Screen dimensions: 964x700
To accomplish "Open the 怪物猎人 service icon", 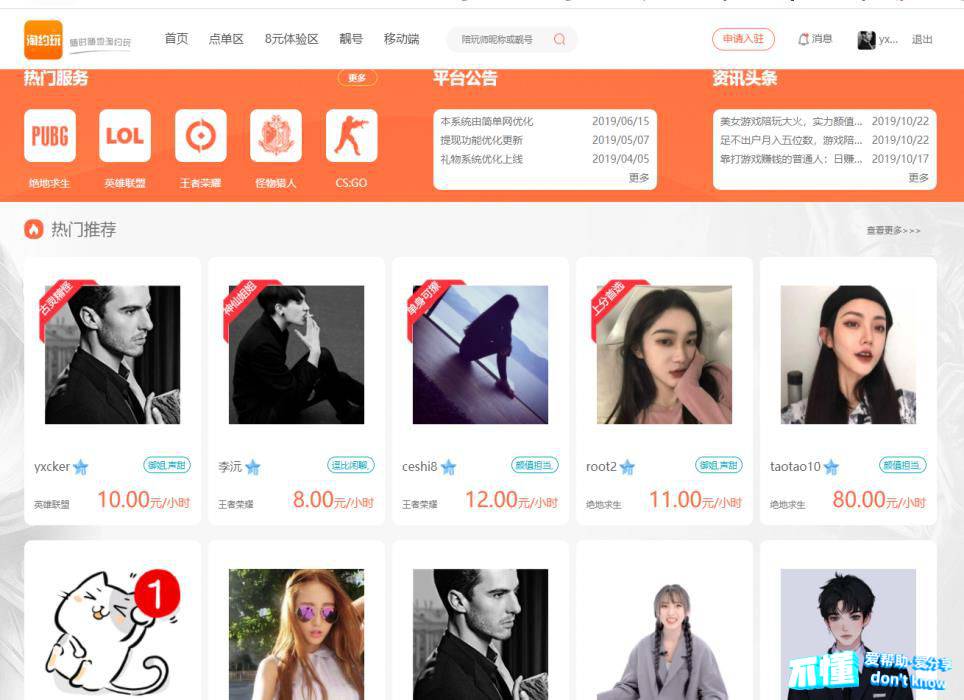I will tap(276, 136).
